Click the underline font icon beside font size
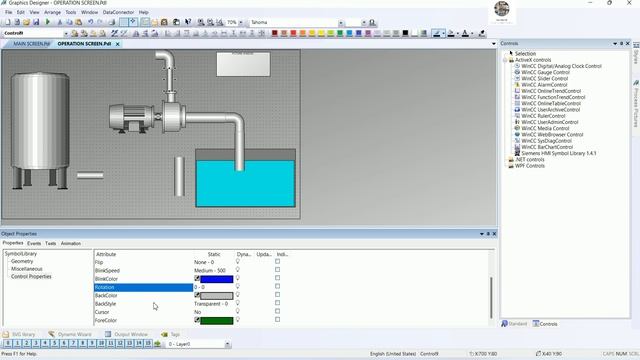640x360 pixels. [x=372, y=22]
